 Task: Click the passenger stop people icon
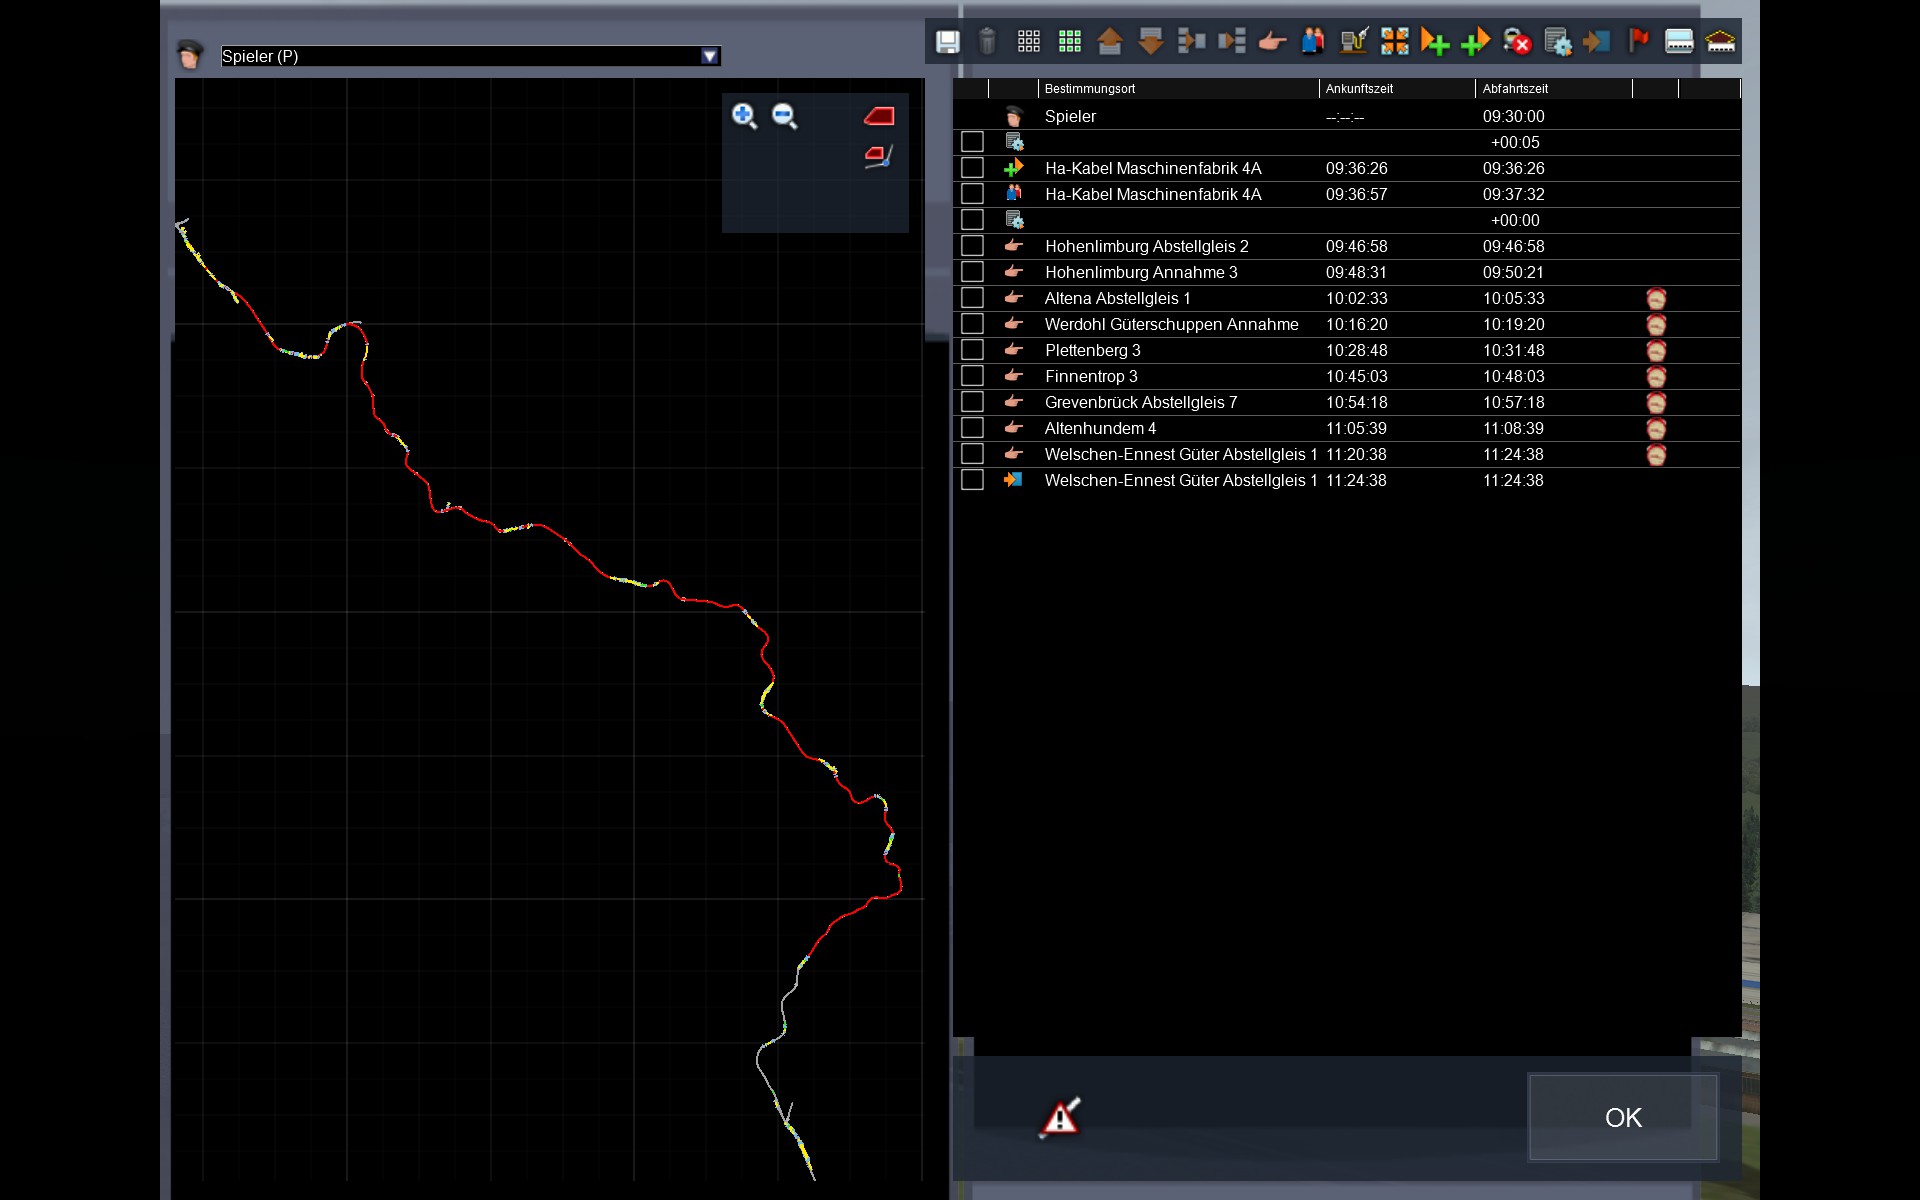pos(1313,42)
